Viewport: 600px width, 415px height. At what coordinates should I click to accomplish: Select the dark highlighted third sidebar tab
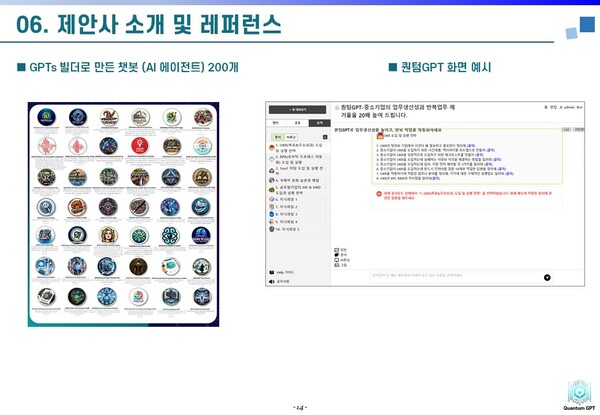tap(318, 122)
